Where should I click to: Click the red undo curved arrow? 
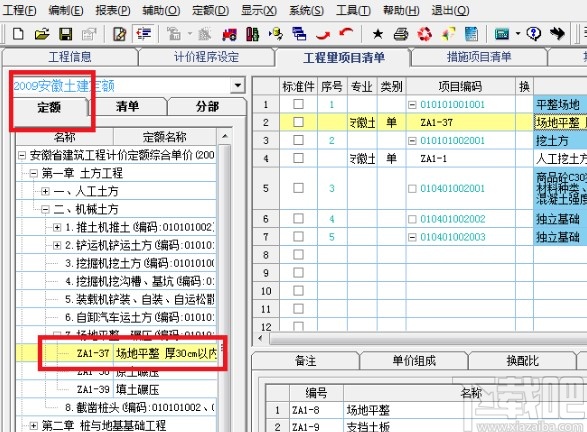[346, 34]
